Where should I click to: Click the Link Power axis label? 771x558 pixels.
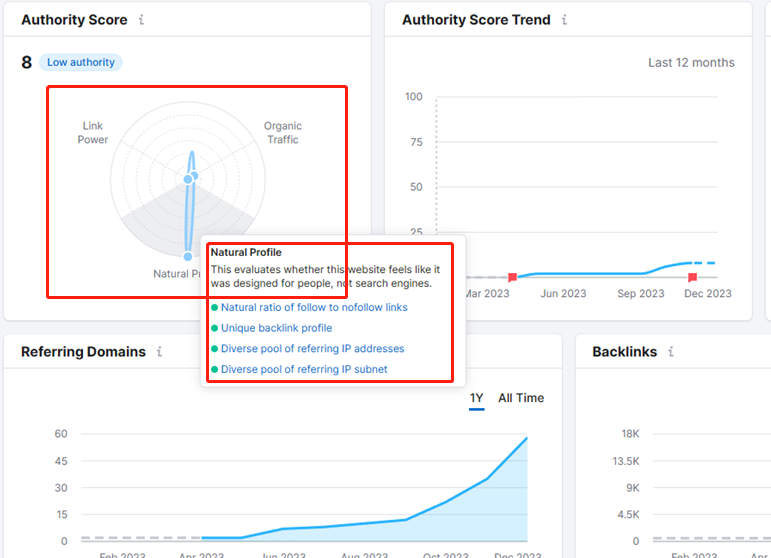[x=92, y=133]
